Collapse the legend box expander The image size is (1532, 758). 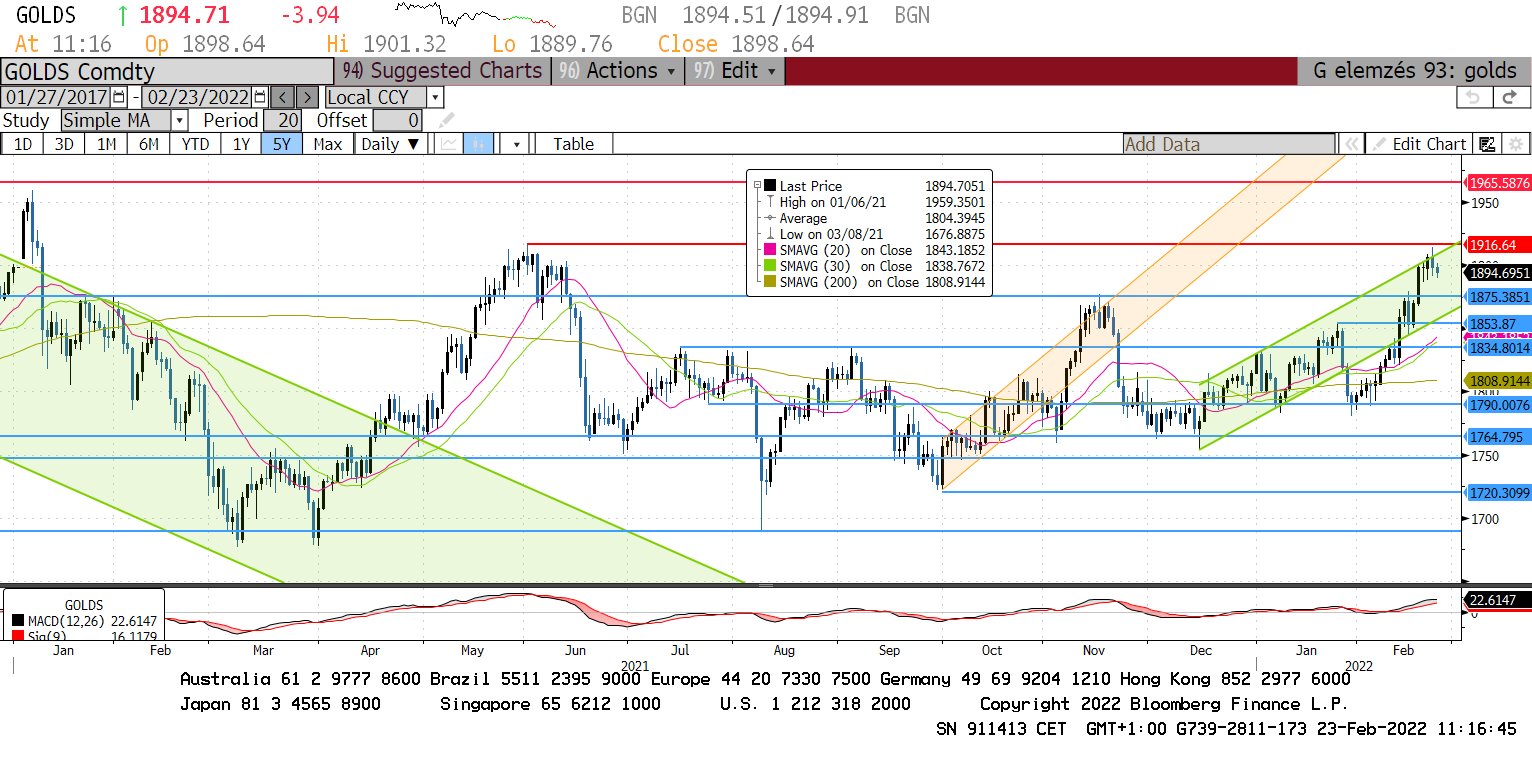coord(757,185)
